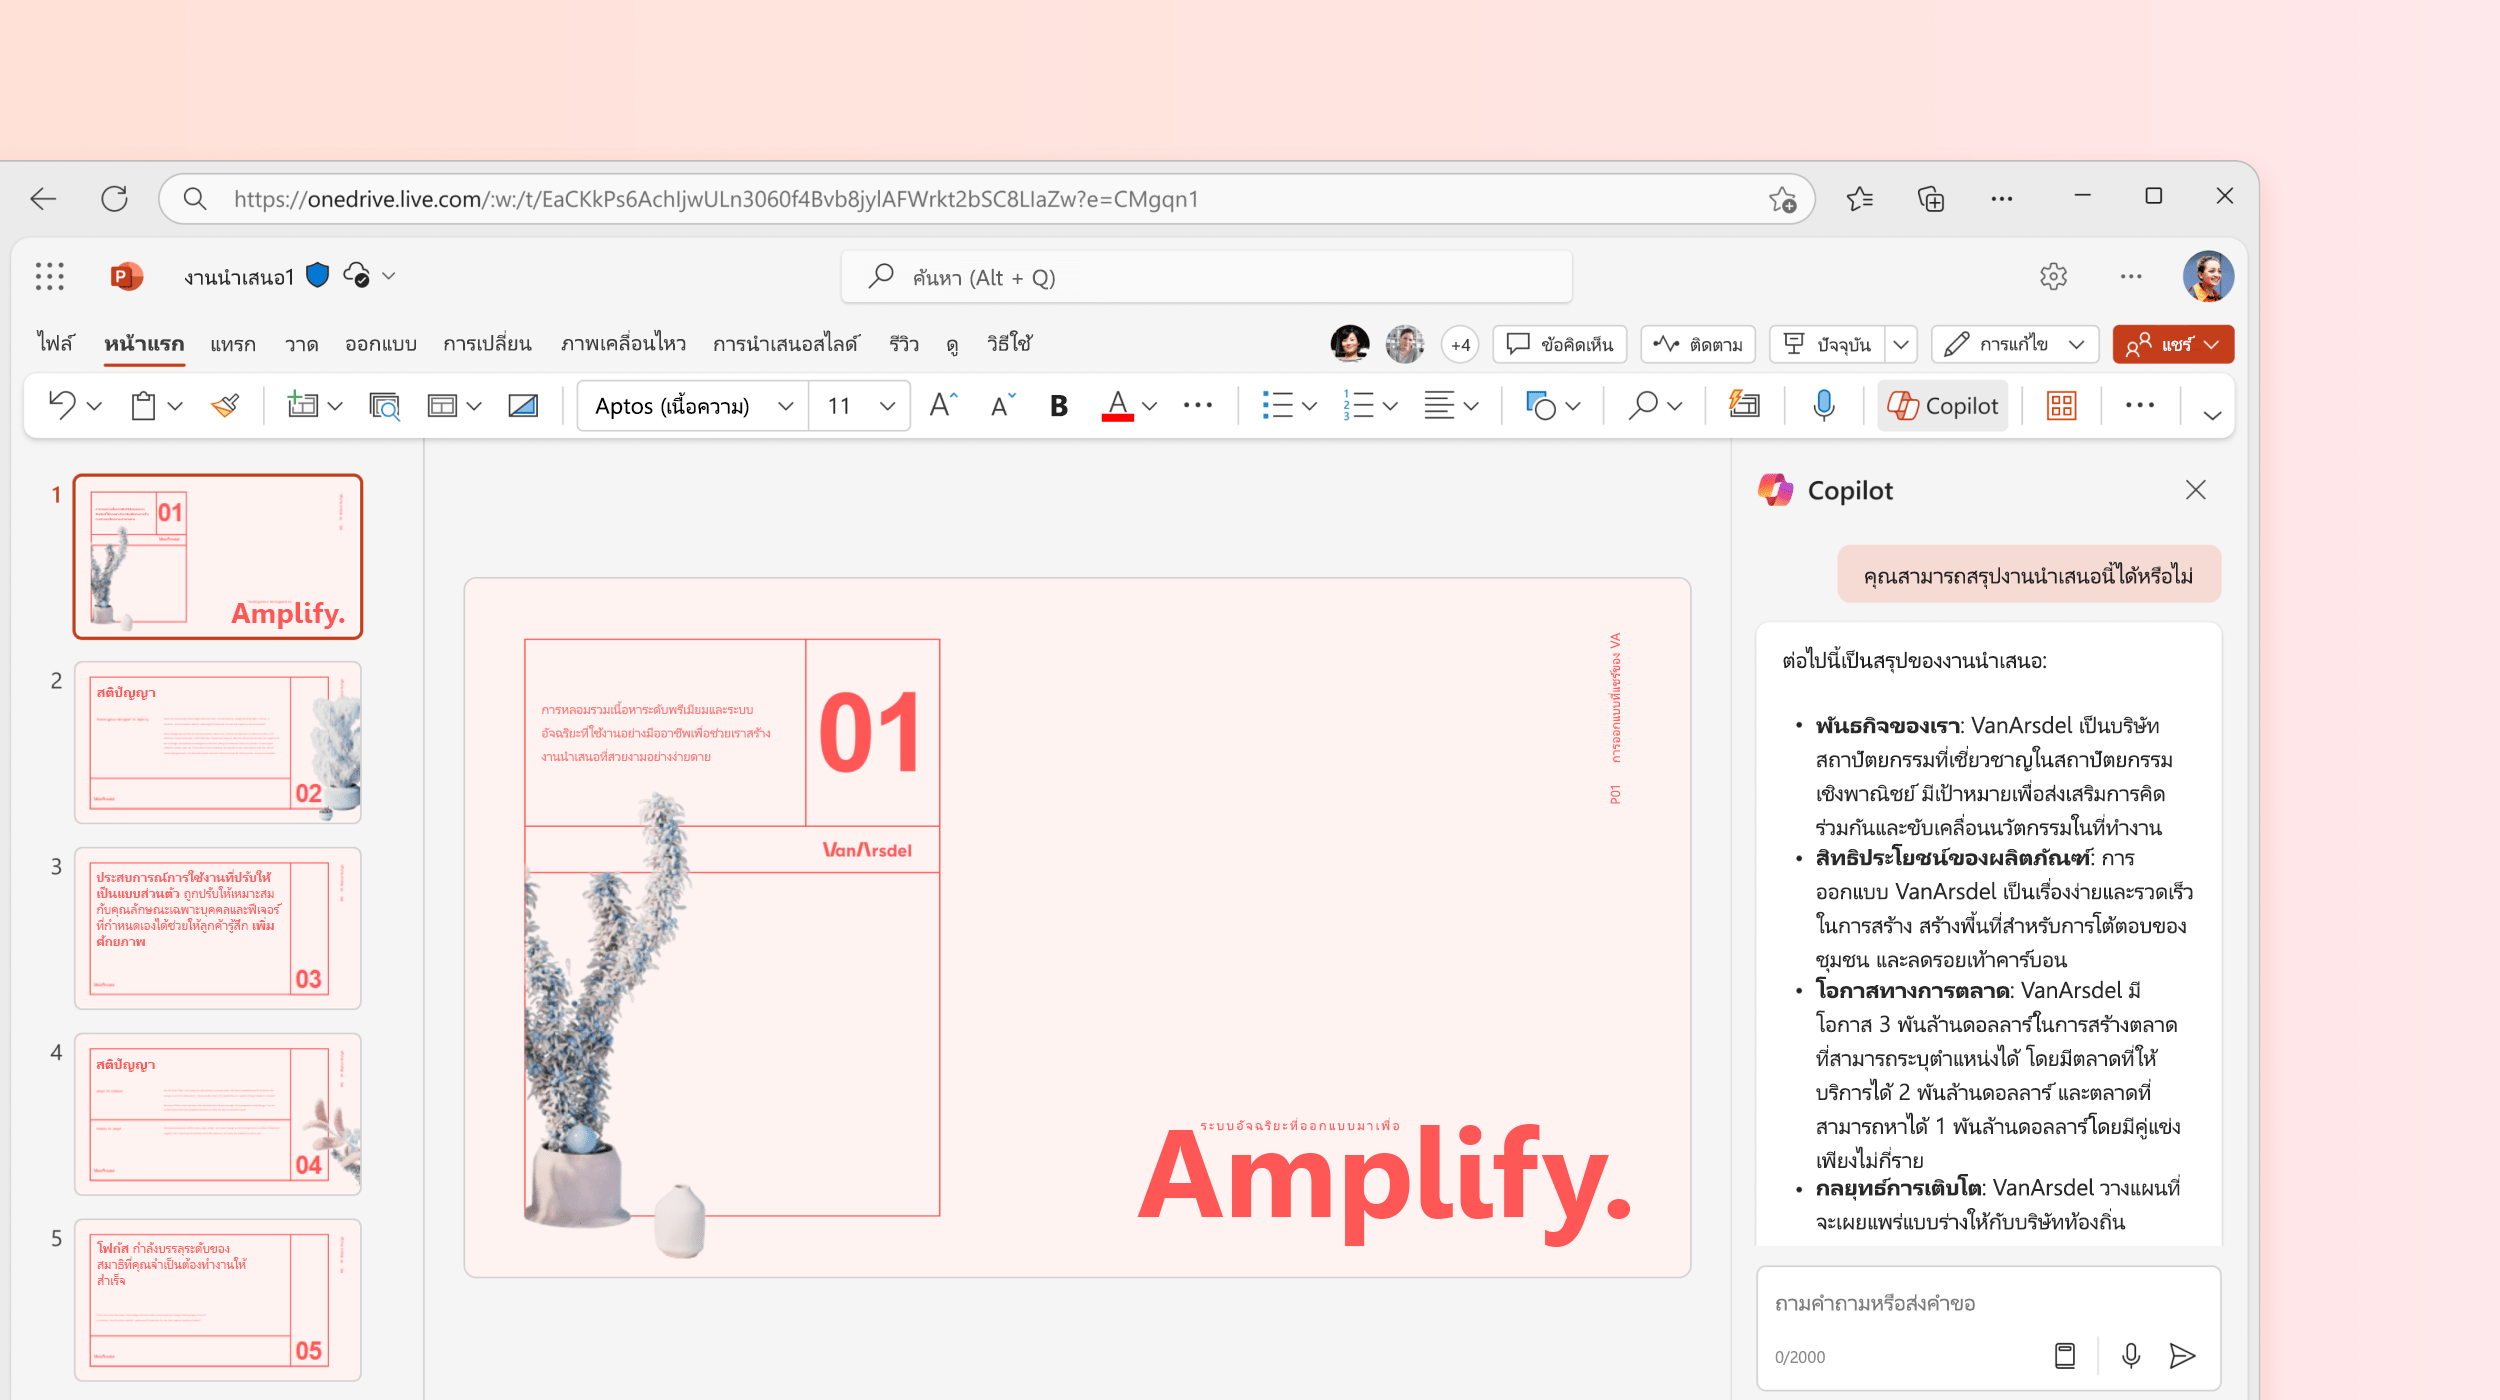This screenshot has height=1400, width=2500.
Task: Click the ติดตาม catch up button
Action: (x=1698, y=344)
